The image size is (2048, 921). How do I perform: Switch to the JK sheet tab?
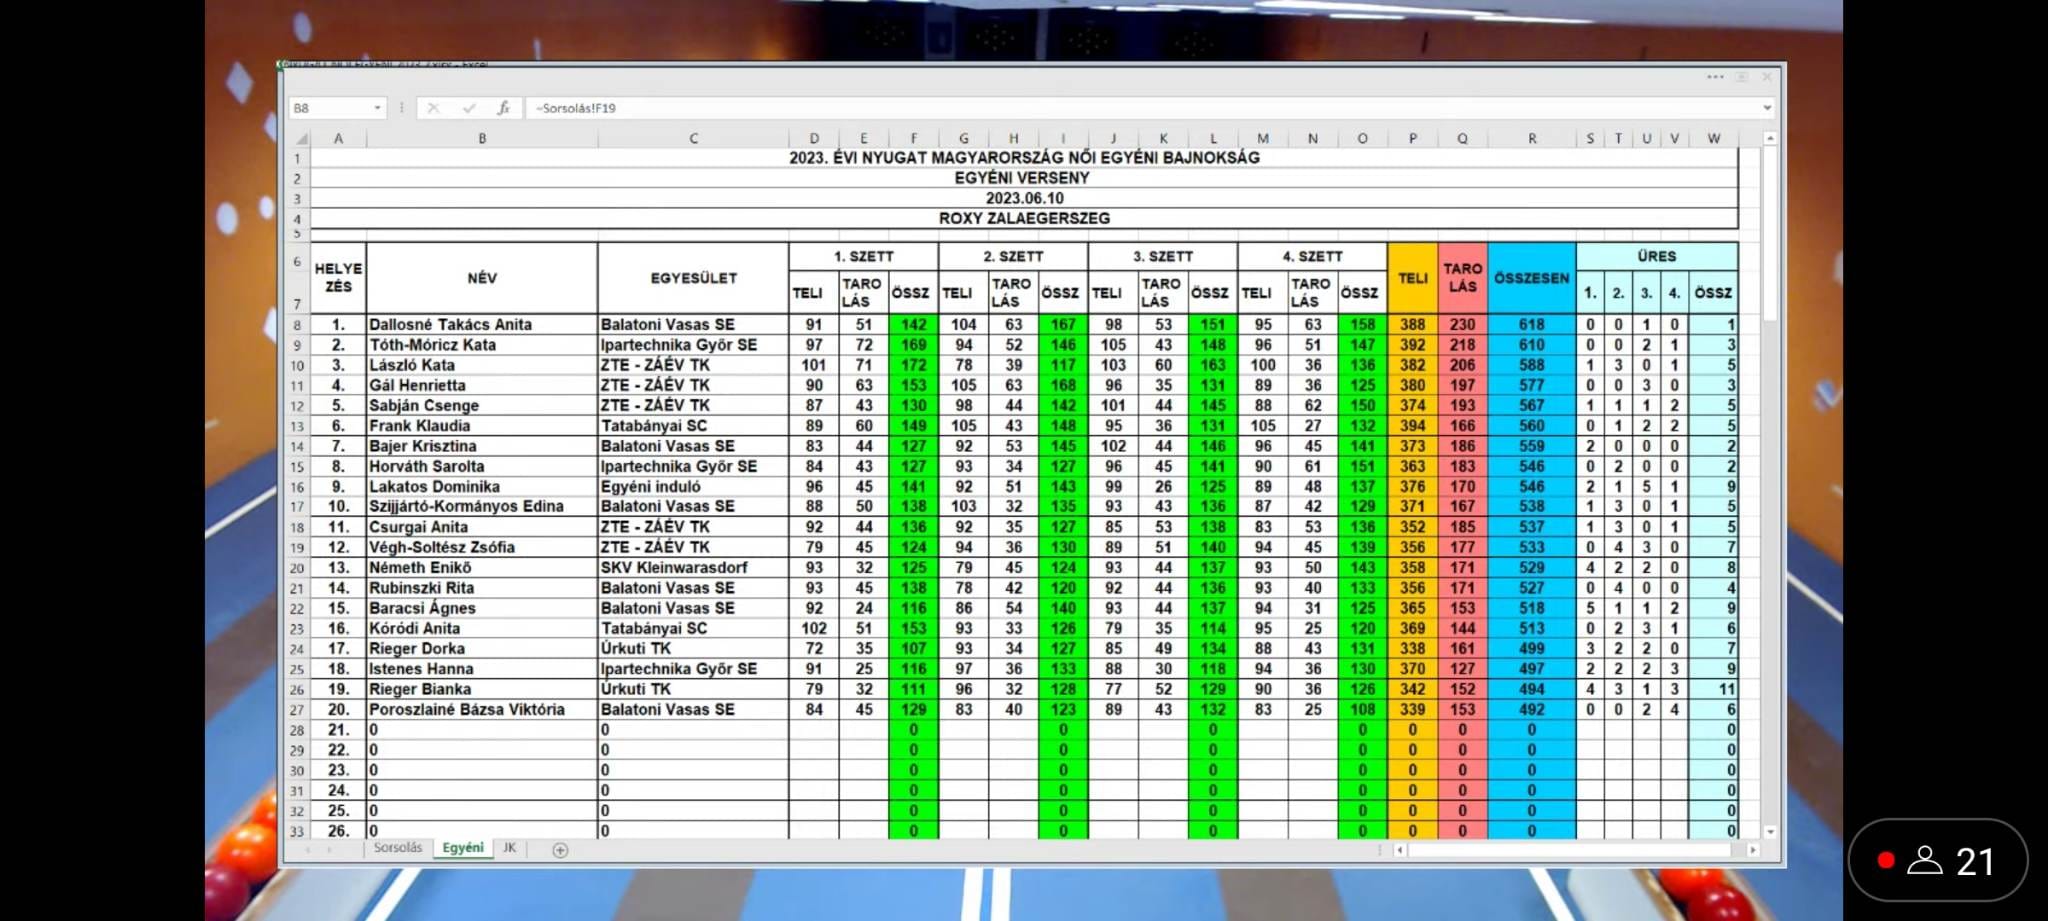pyautogui.click(x=509, y=848)
